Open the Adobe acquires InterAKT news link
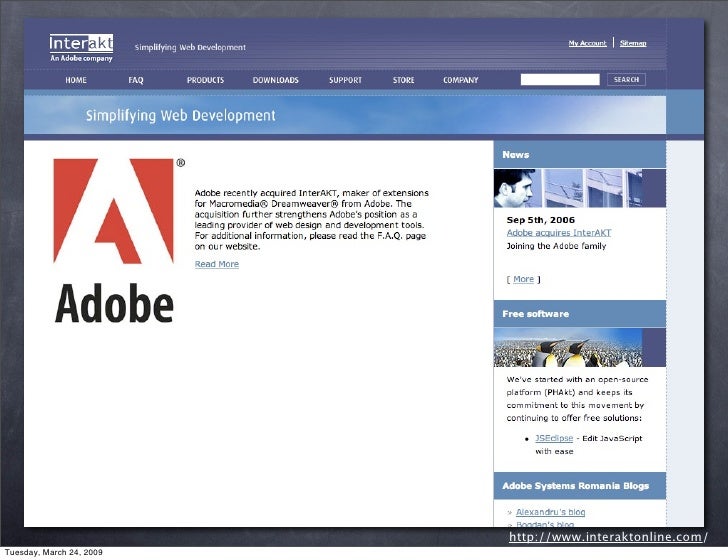Viewport: 728px width, 560px height. point(559,233)
